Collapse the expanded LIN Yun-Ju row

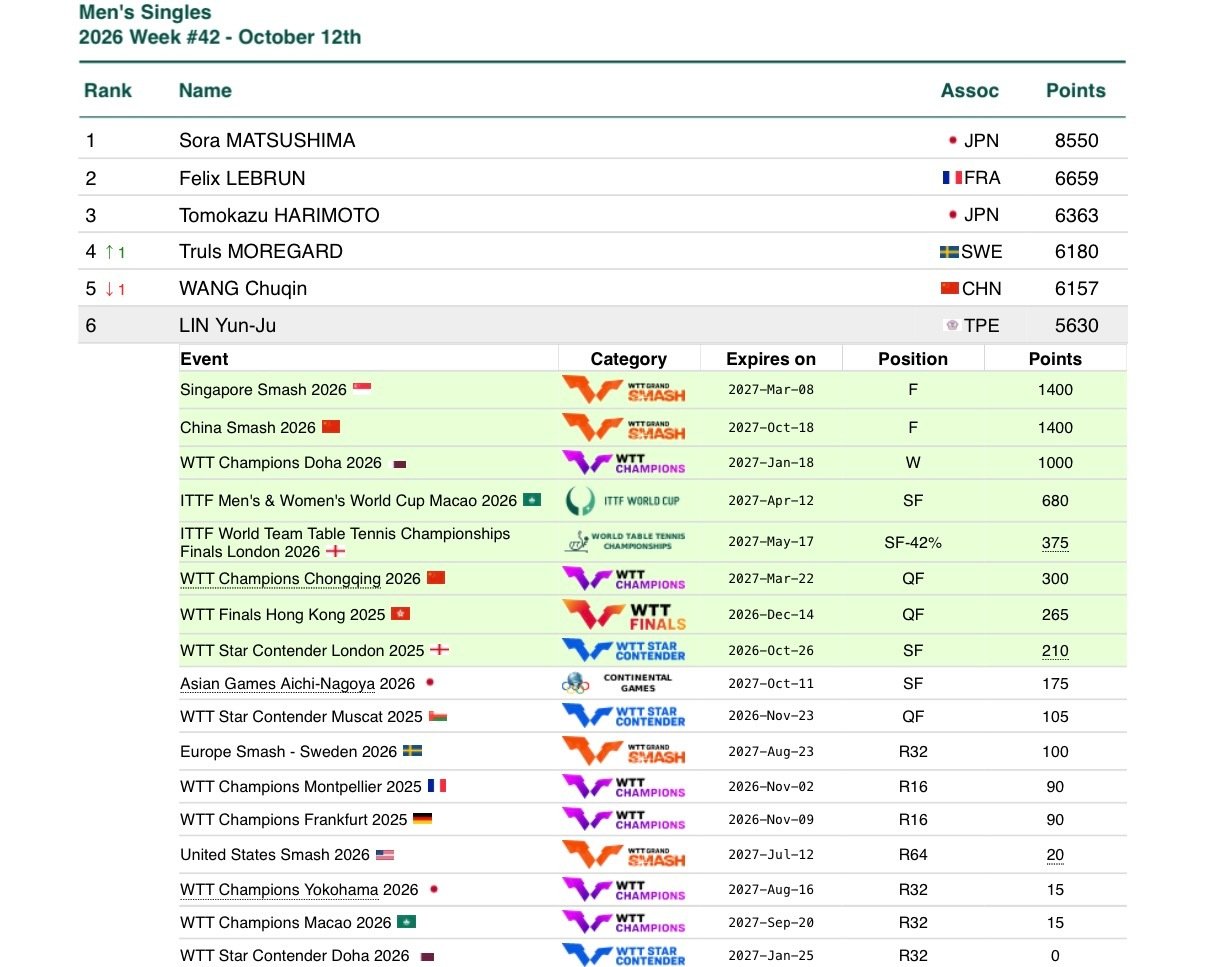602,325
